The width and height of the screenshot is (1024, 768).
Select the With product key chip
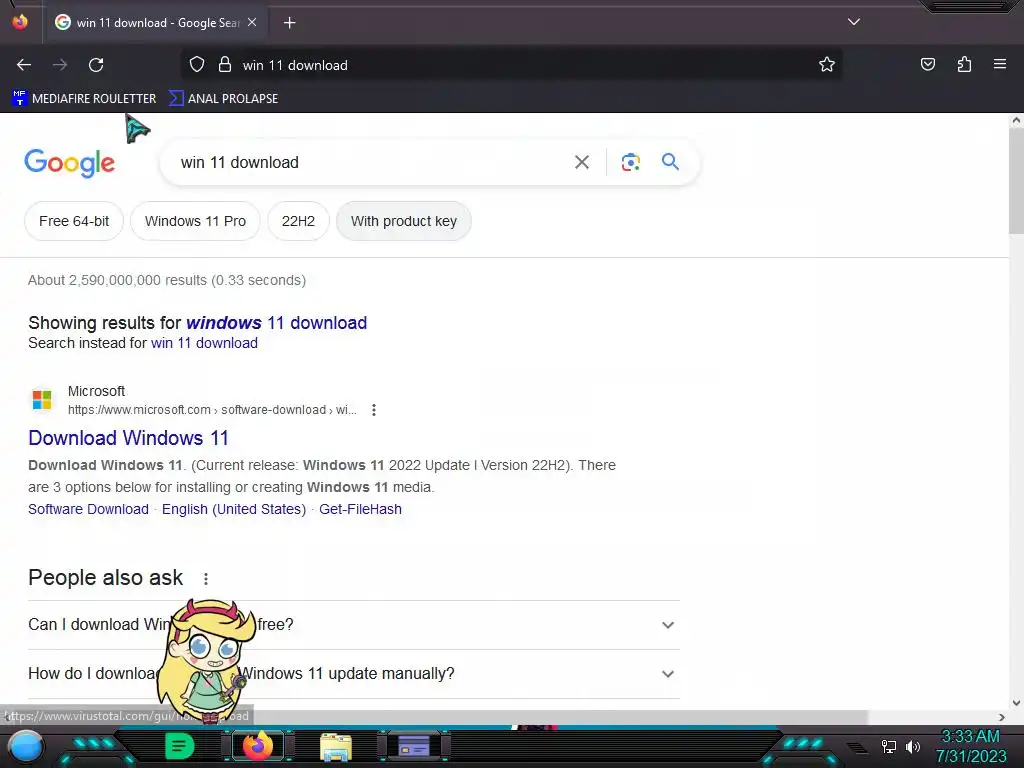pyautogui.click(x=404, y=221)
